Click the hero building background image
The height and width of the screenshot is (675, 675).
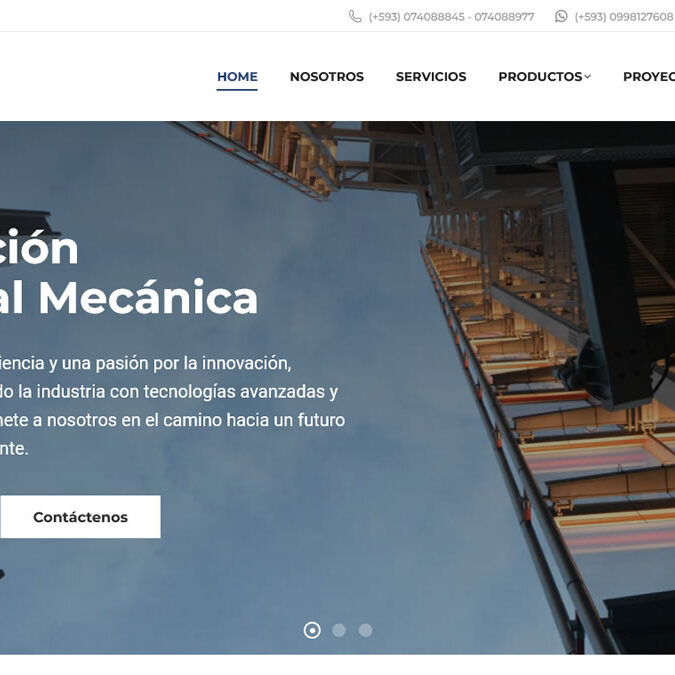click(x=517, y=344)
